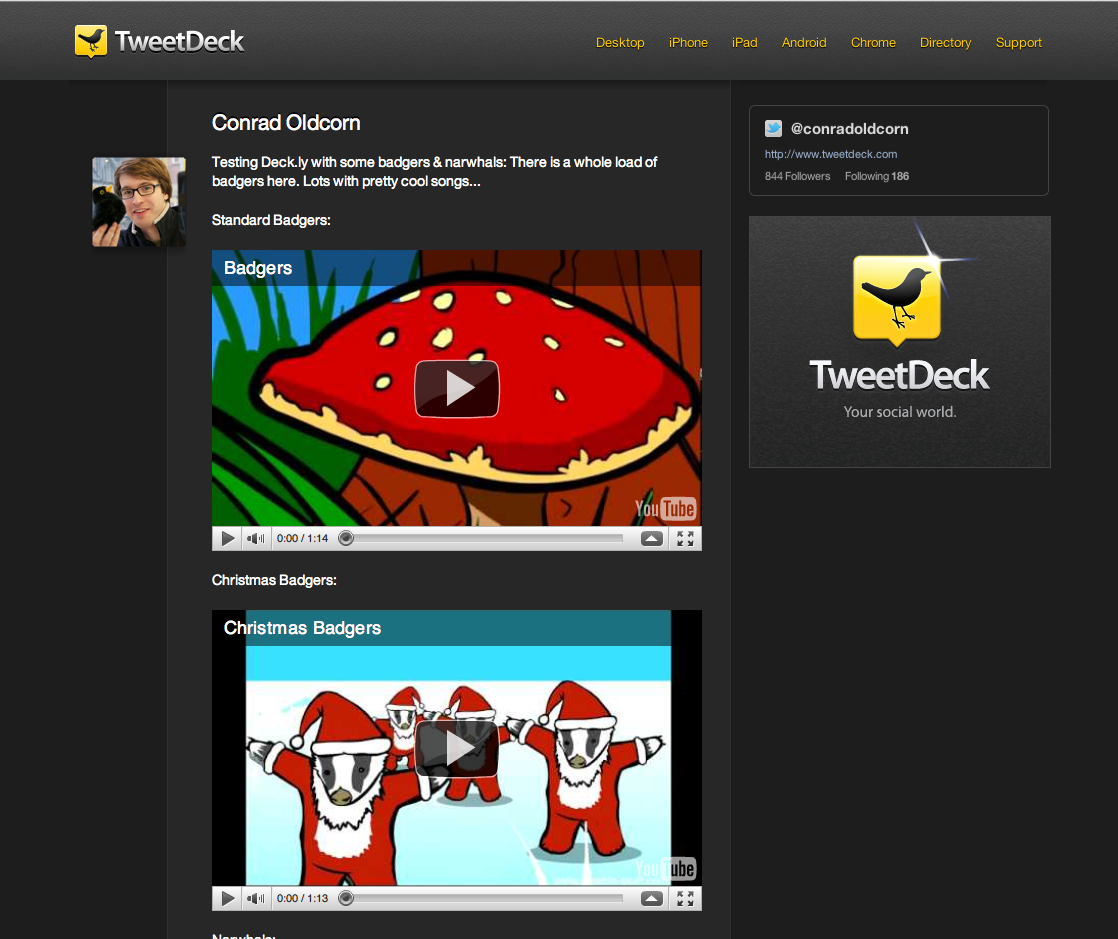Click the Following 186 count

coord(876,176)
